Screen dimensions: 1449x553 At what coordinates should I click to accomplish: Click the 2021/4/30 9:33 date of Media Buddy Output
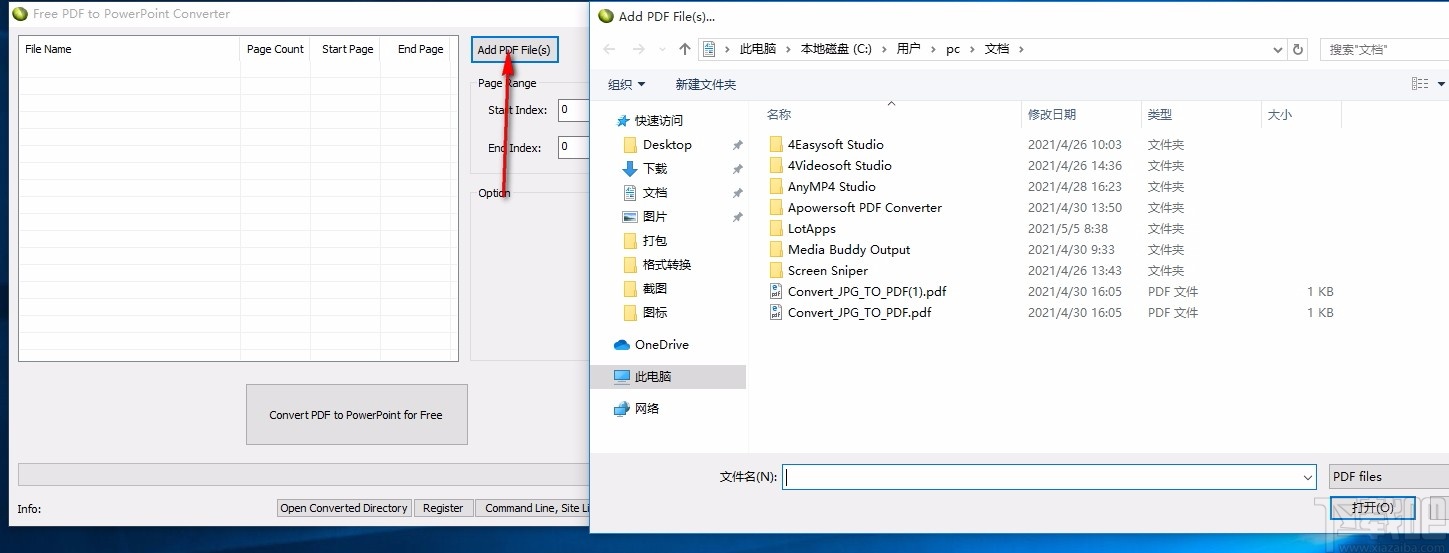(1071, 250)
